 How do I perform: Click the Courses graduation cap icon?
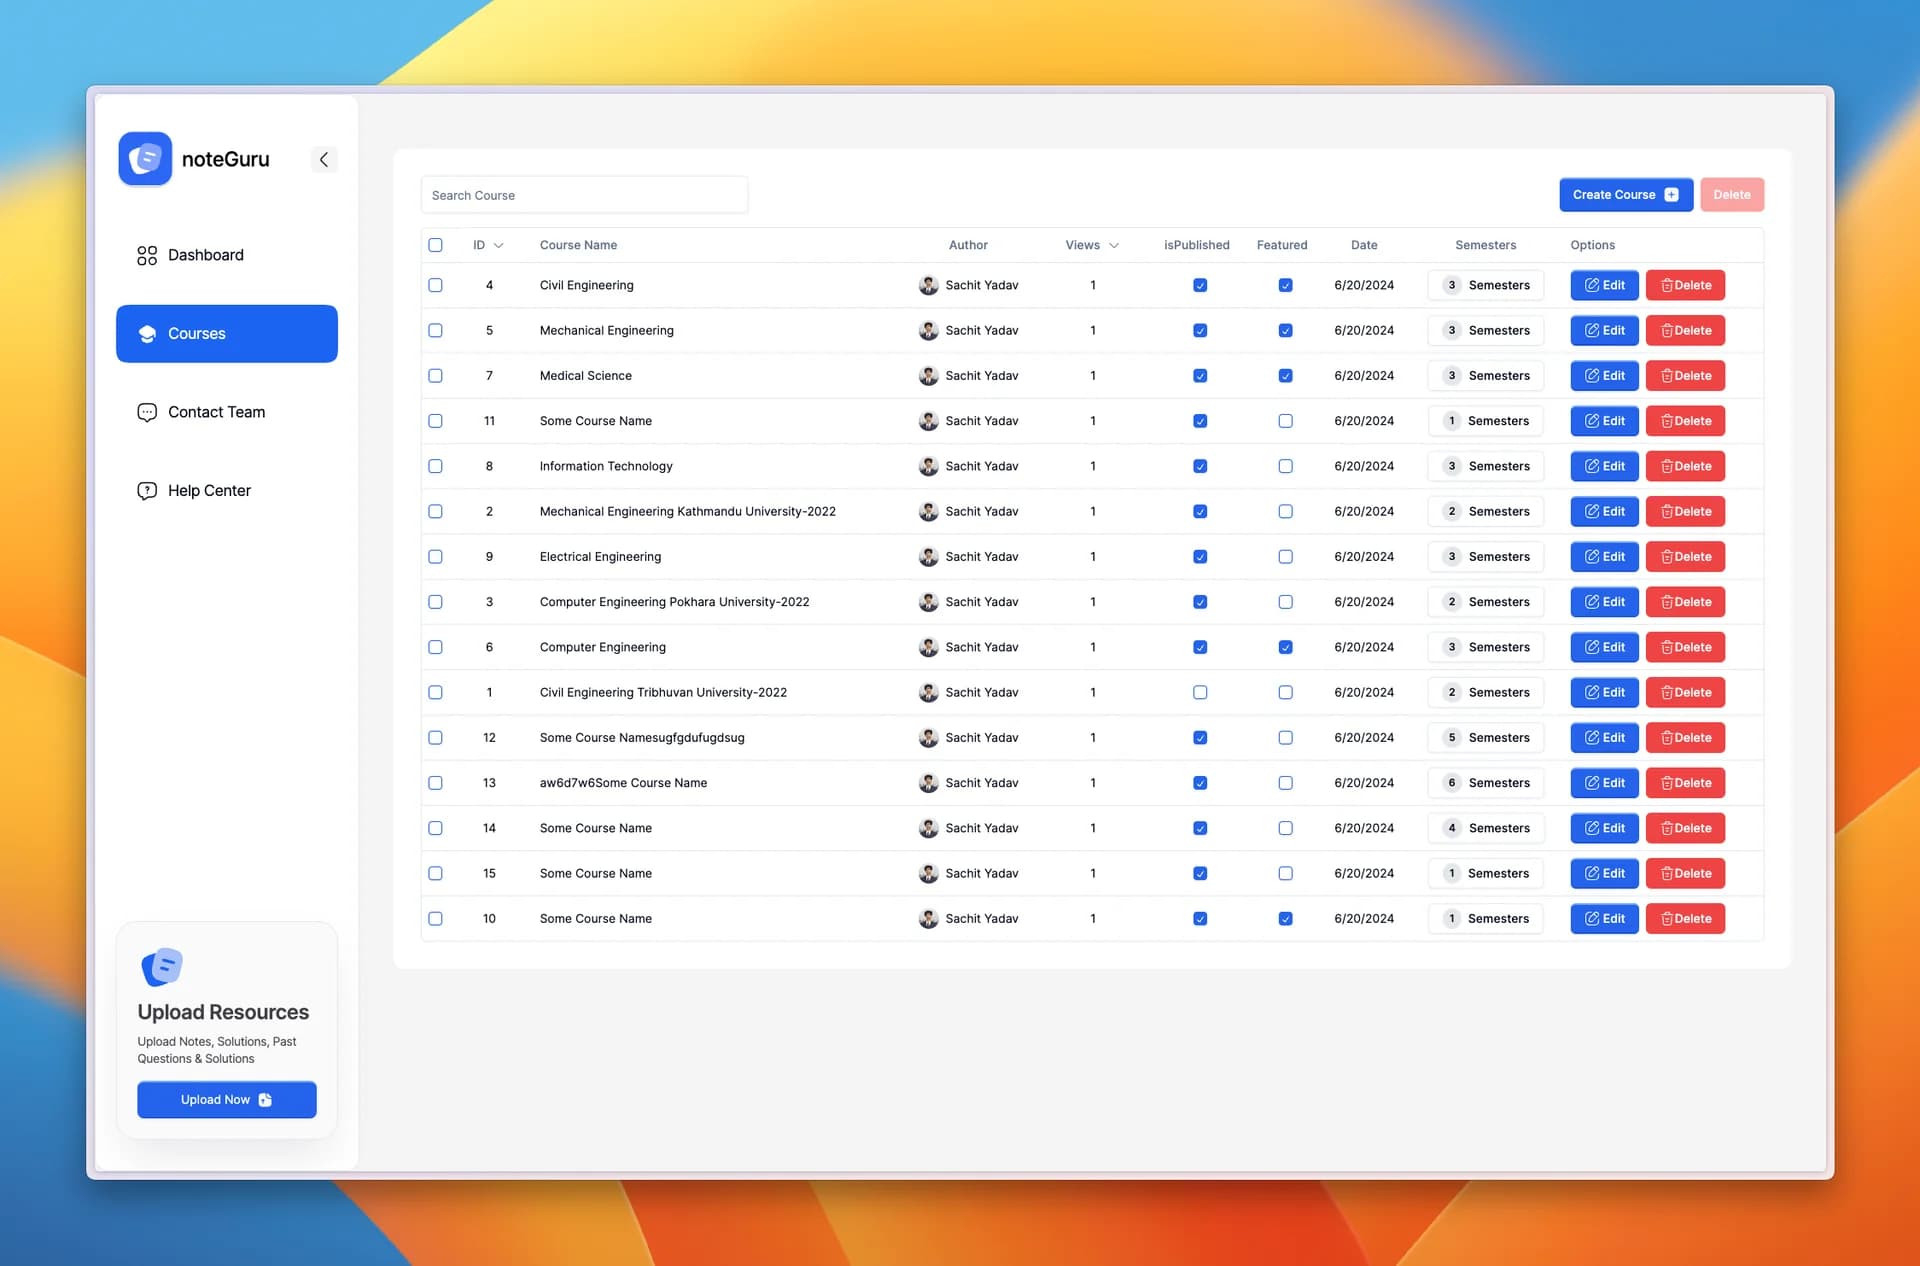coord(147,334)
